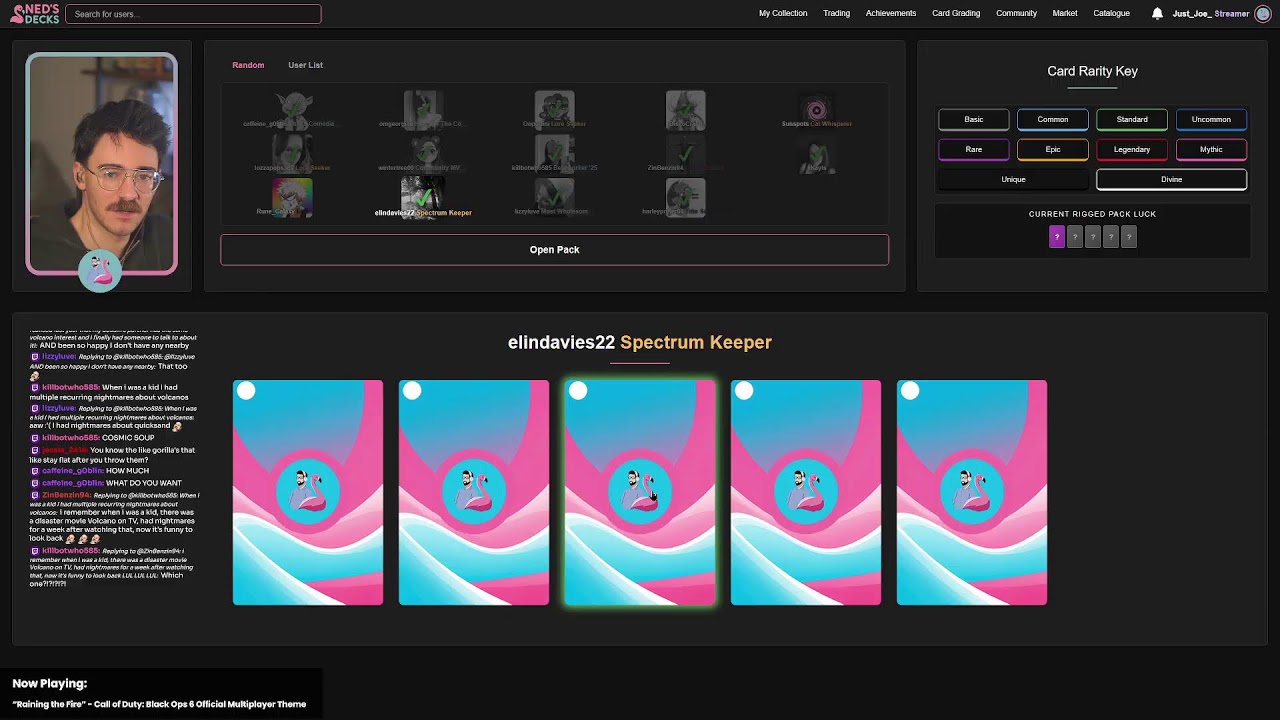Open the Achievements page
Screen dimensions: 1280x720
click(x=891, y=14)
